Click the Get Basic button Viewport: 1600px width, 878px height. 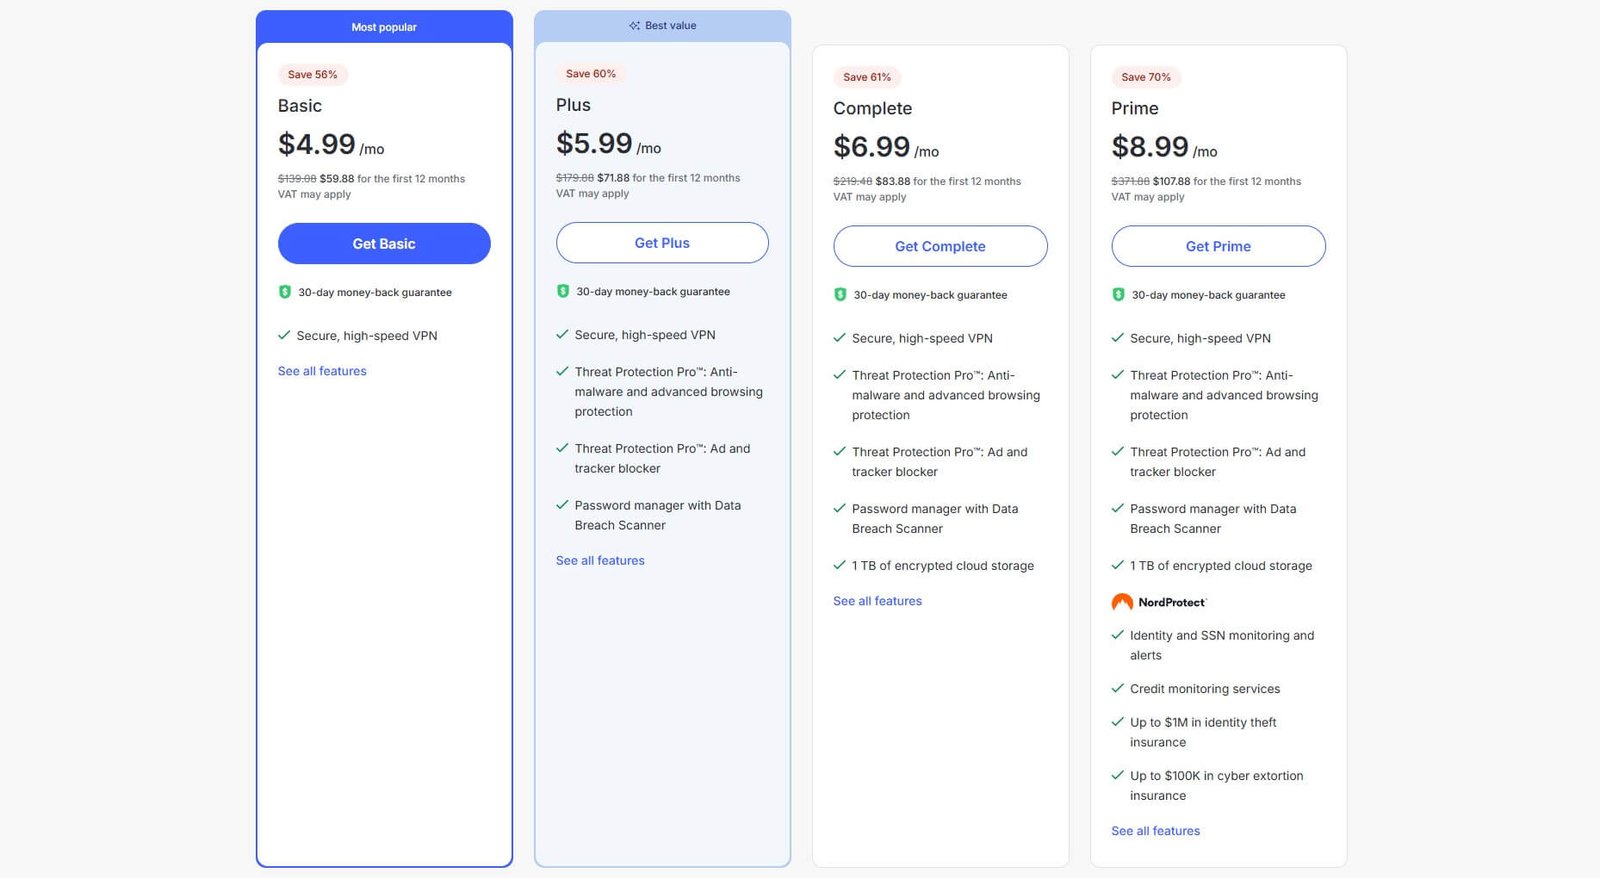tap(384, 244)
